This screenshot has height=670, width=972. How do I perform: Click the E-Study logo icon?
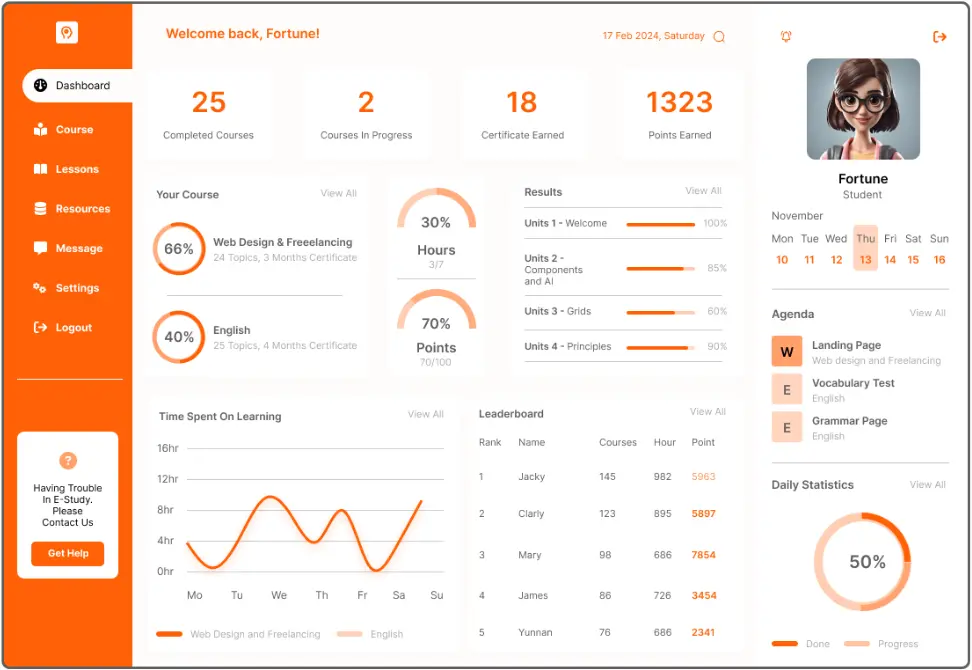pyautogui.click(x=67, y=34)
